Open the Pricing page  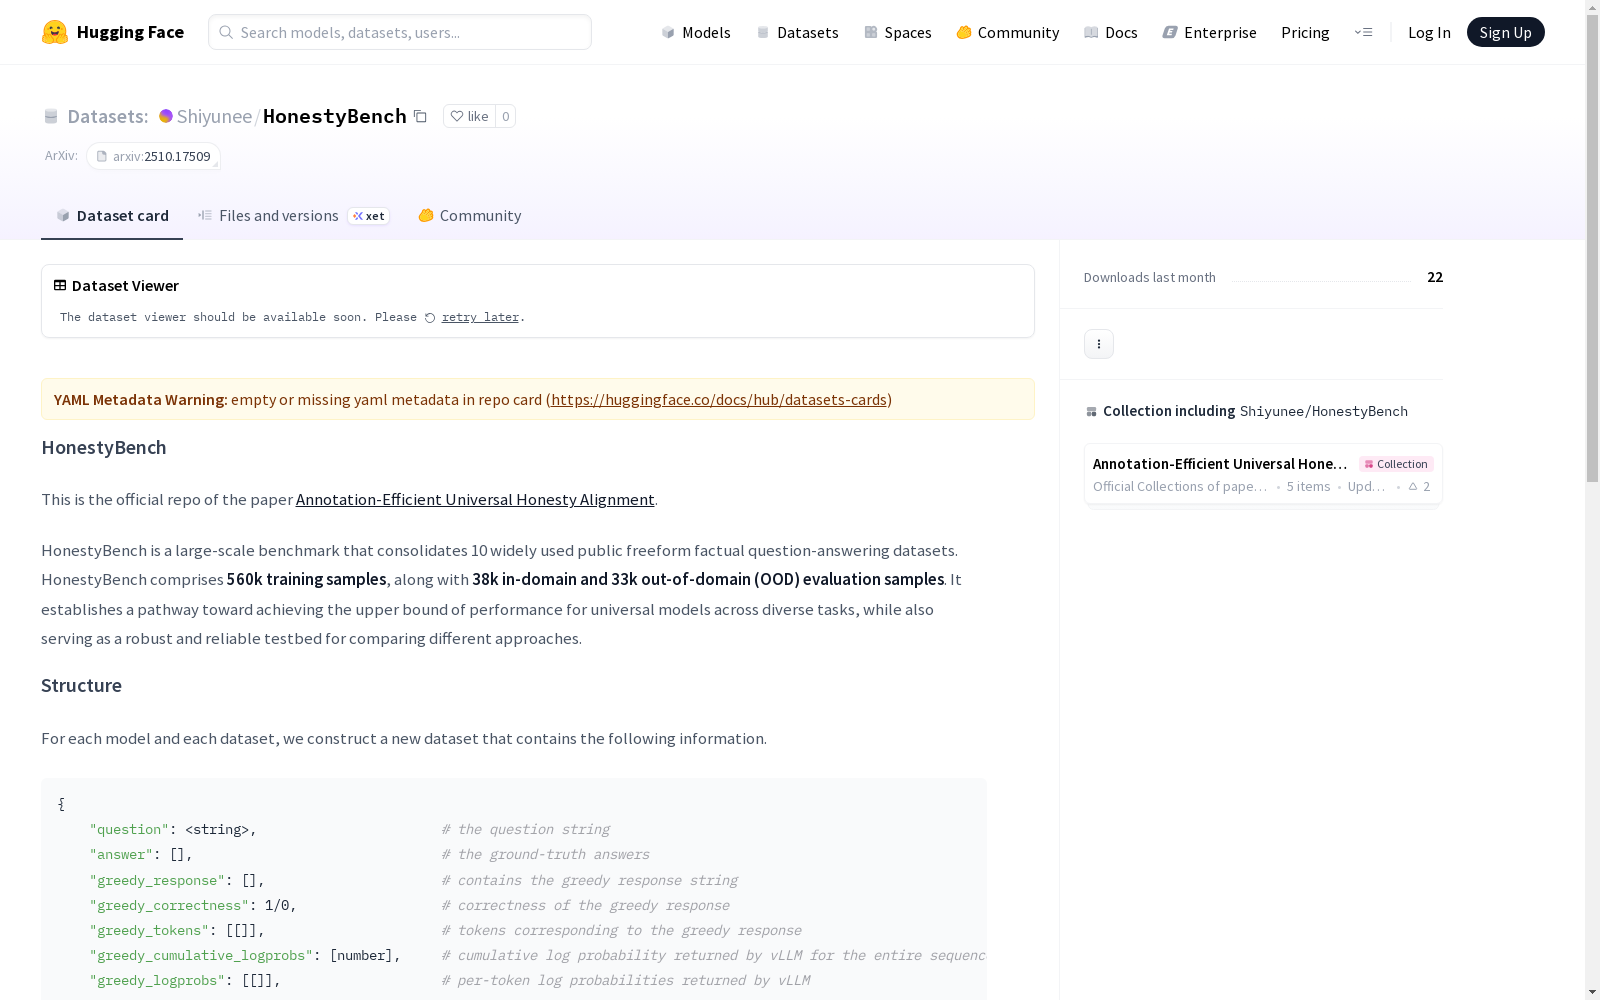(x=1305, y=32)
